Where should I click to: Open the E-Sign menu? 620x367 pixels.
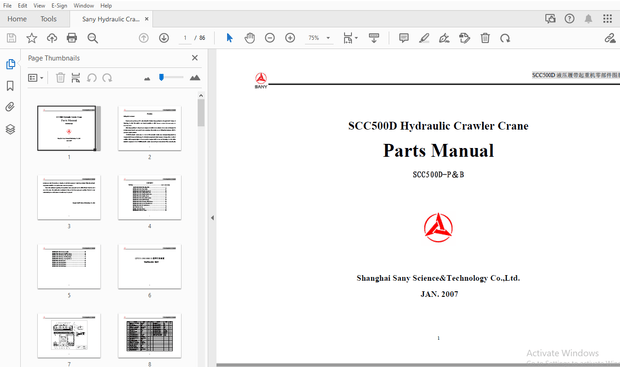59,6
